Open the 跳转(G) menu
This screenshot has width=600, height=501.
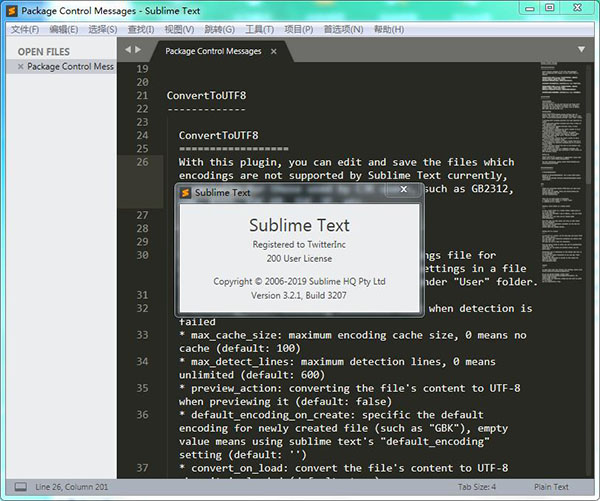click(219, 29)
